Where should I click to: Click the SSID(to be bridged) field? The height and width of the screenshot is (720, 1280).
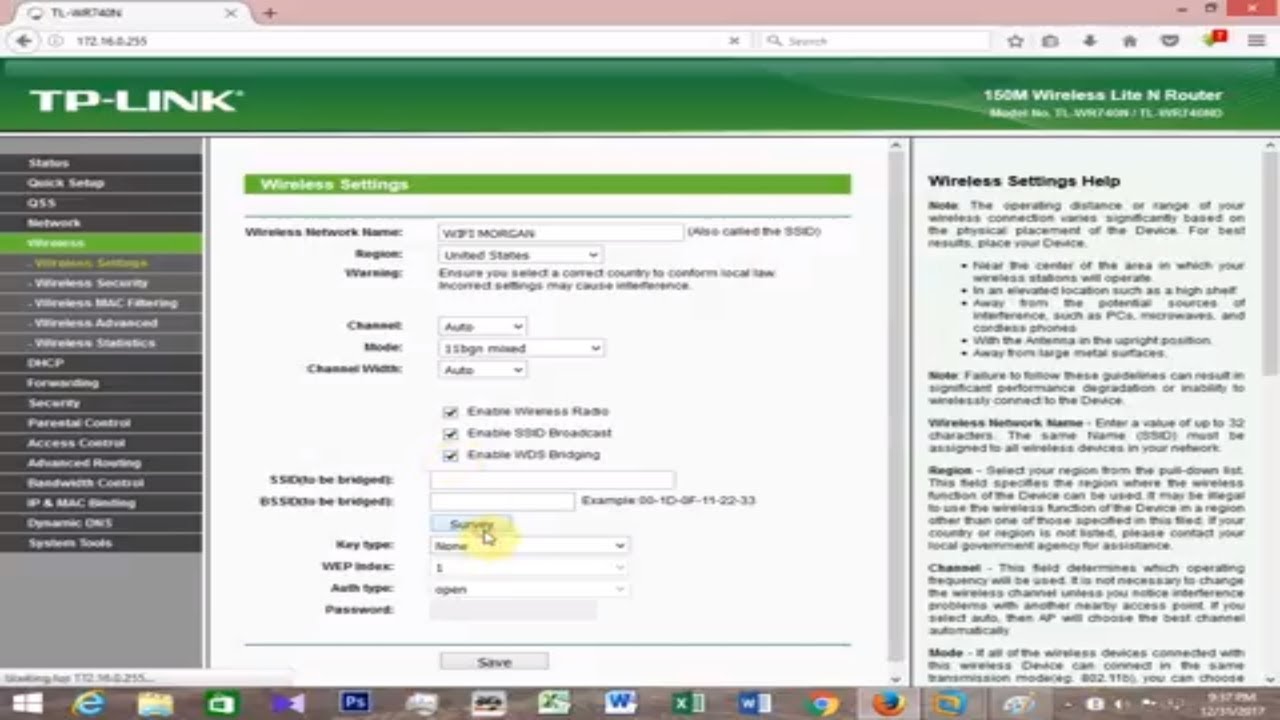[552, 480]
